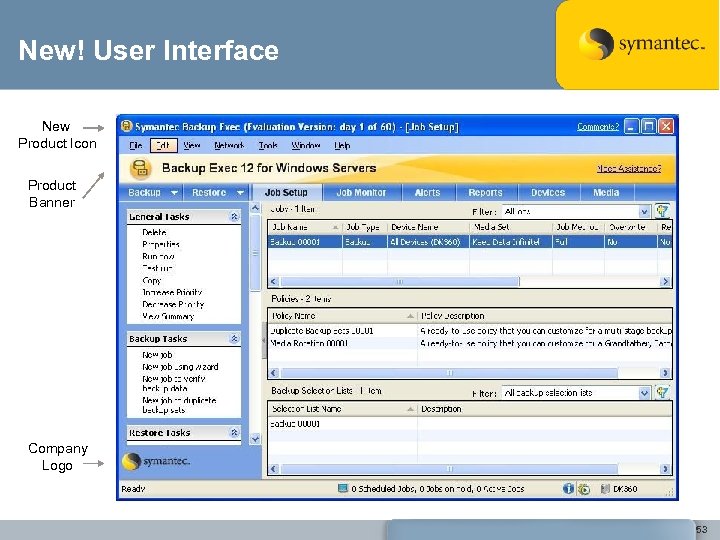
Task: Click New job to verify backup data
Action: click(174, 383)
